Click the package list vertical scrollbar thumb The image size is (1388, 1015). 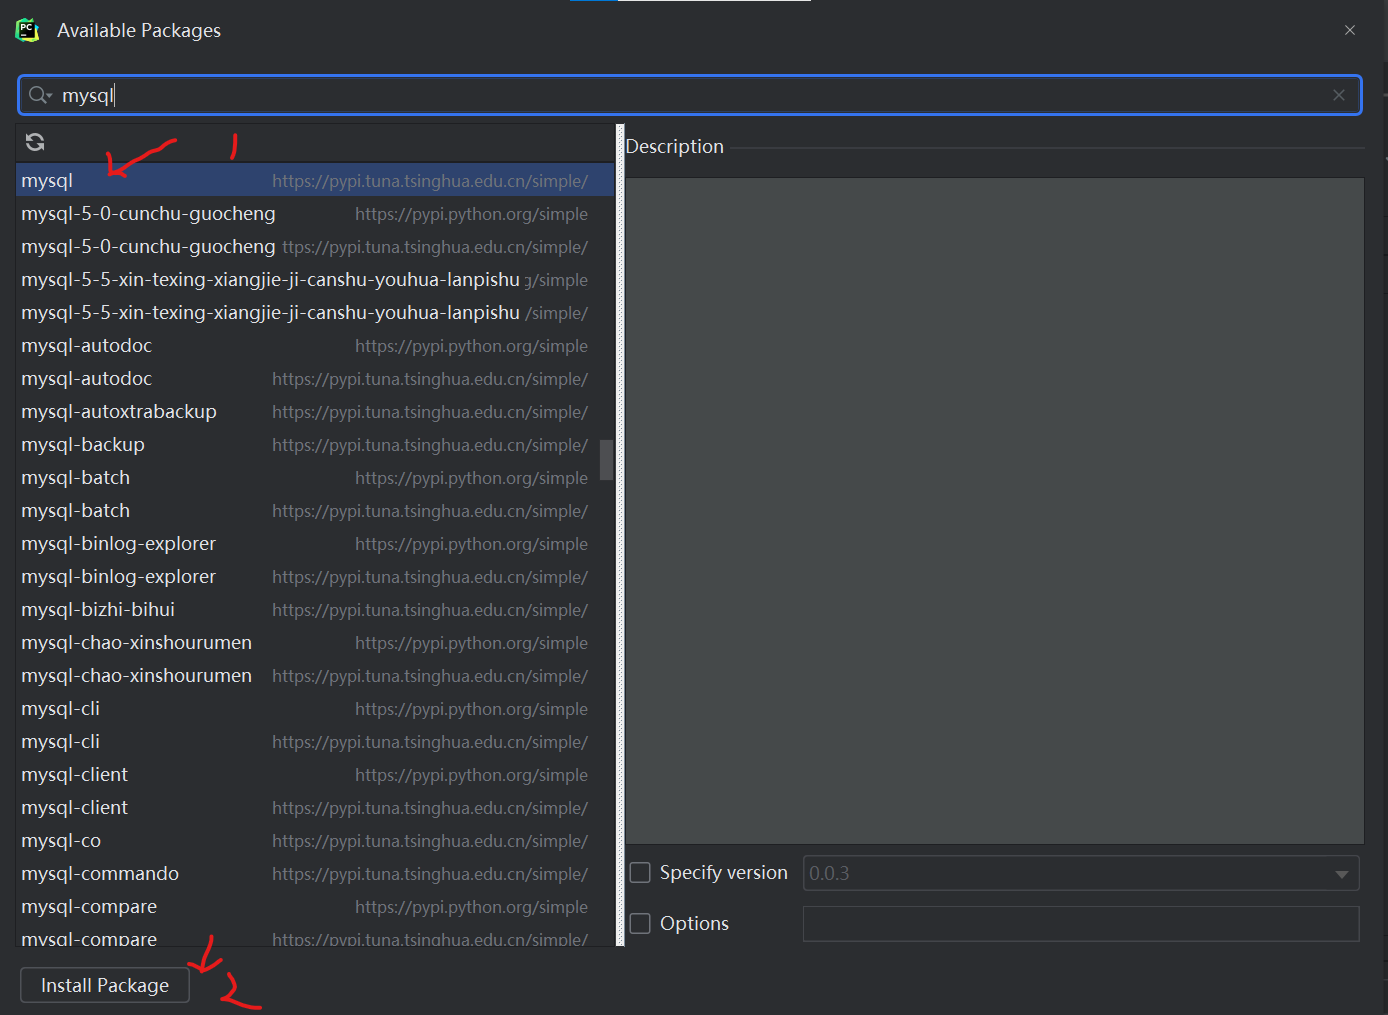606,460
